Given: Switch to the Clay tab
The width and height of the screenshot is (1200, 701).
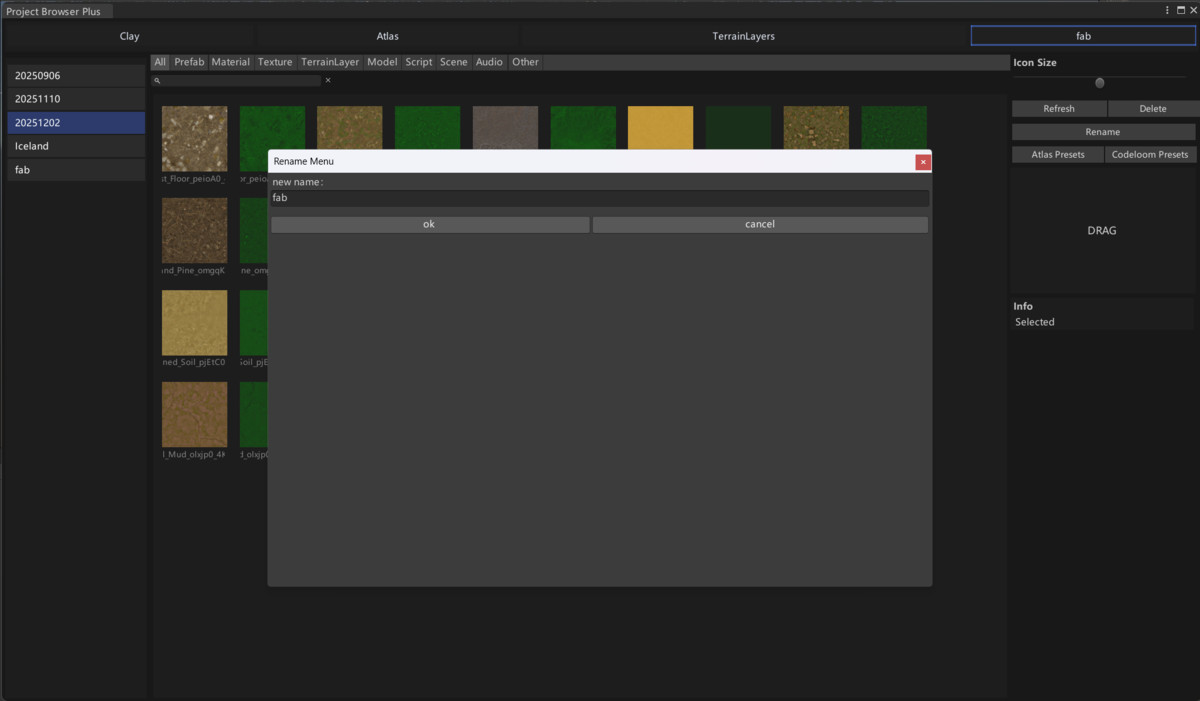Looking at the screenshot, I should tap(129, 36).
